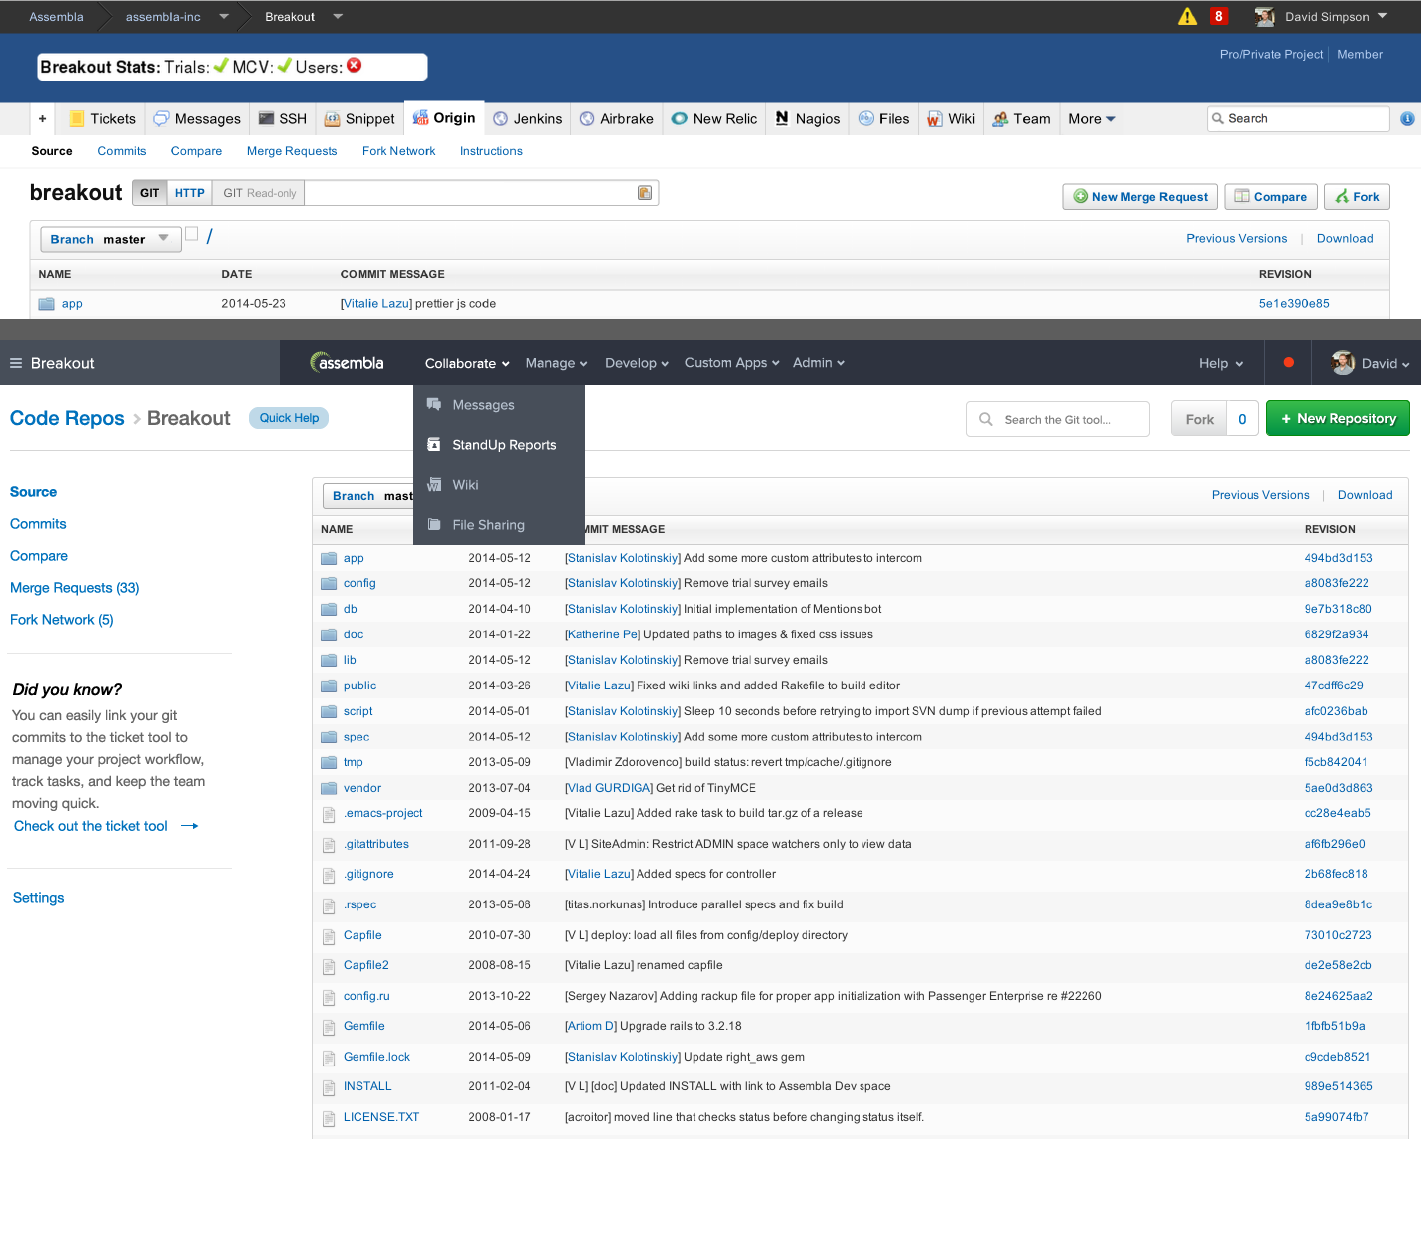Open the Nagios tab
The height and width of the screenshot is (1251, 1421).
pos(808,118)
